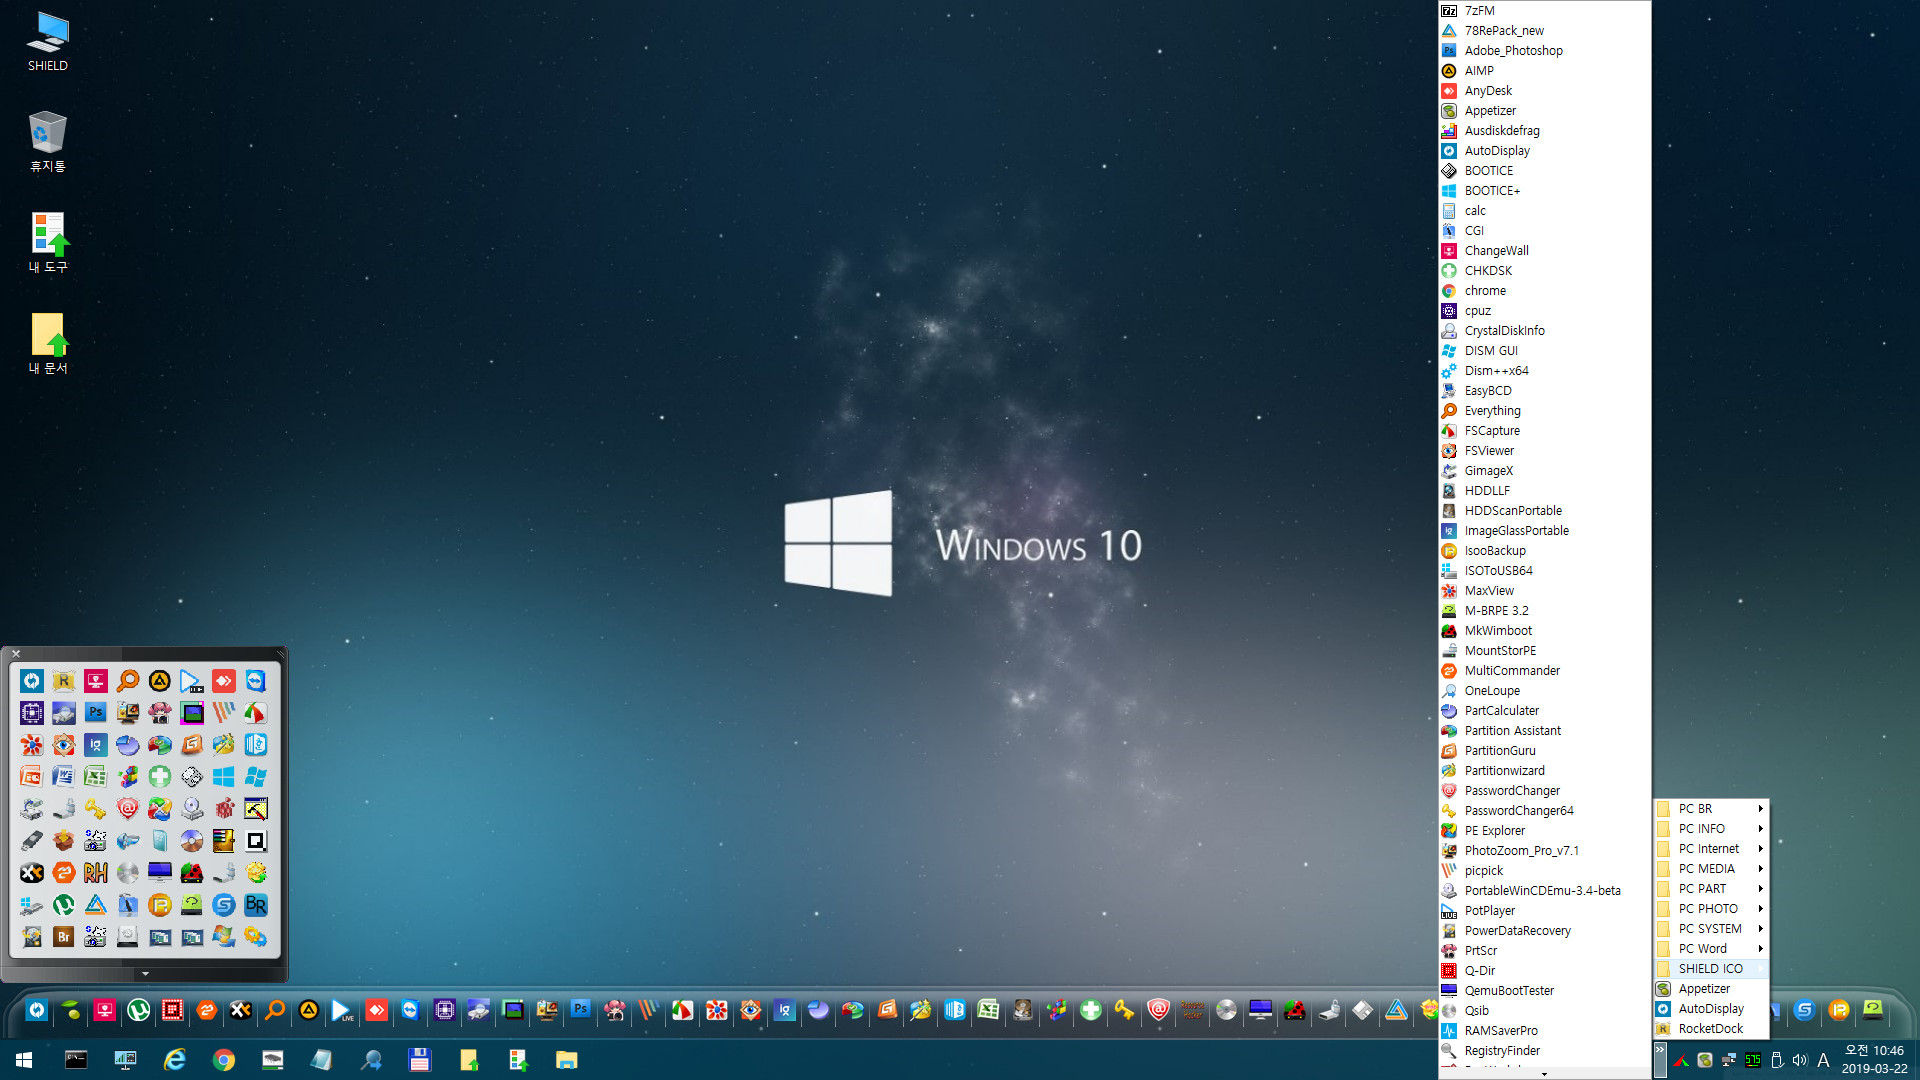Open the 내 문서 desktop shortcut
Screen dimensions: 1920x1080
point(47,343)
